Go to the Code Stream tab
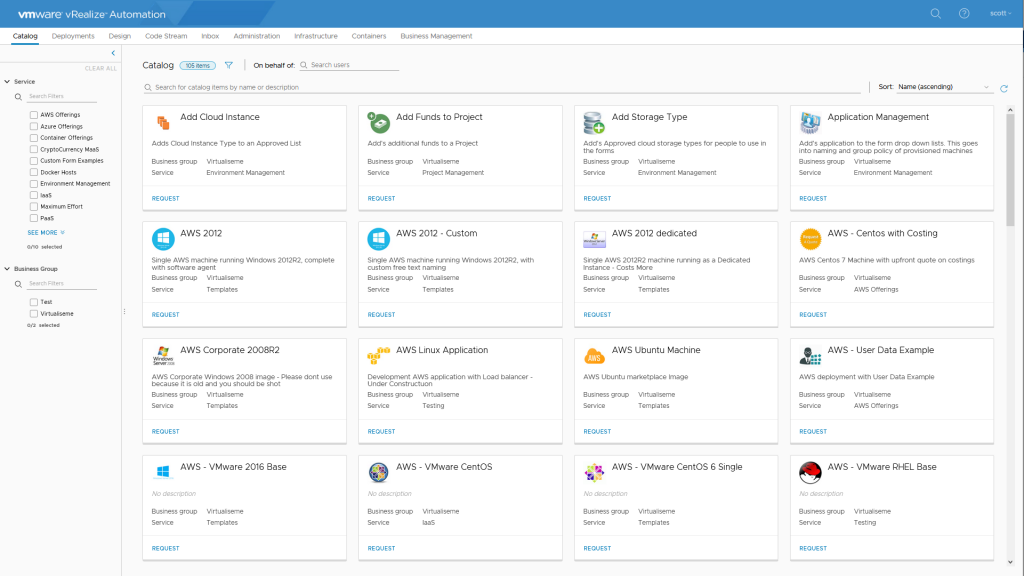This screenshot has width=1024, height=576. [x=166, y=36]
